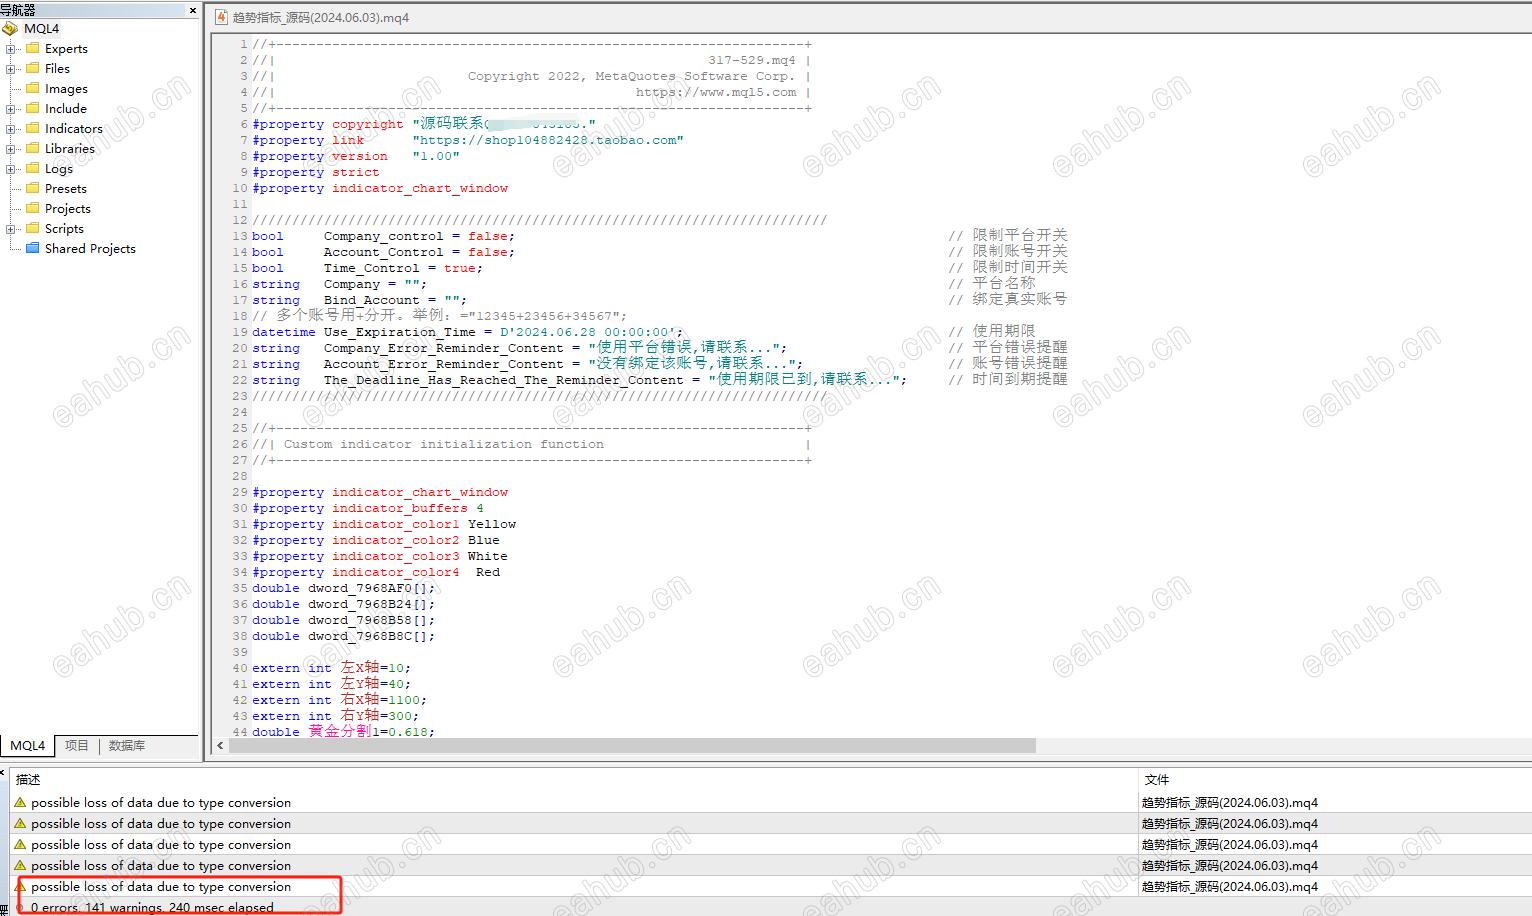Expand the Include folder node

10,109
